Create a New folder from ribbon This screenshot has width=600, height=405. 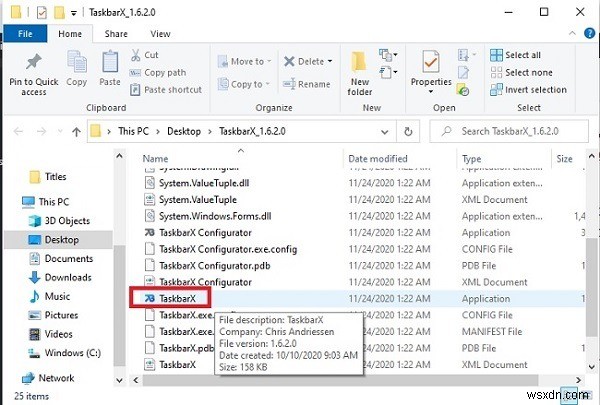(360, 73)
